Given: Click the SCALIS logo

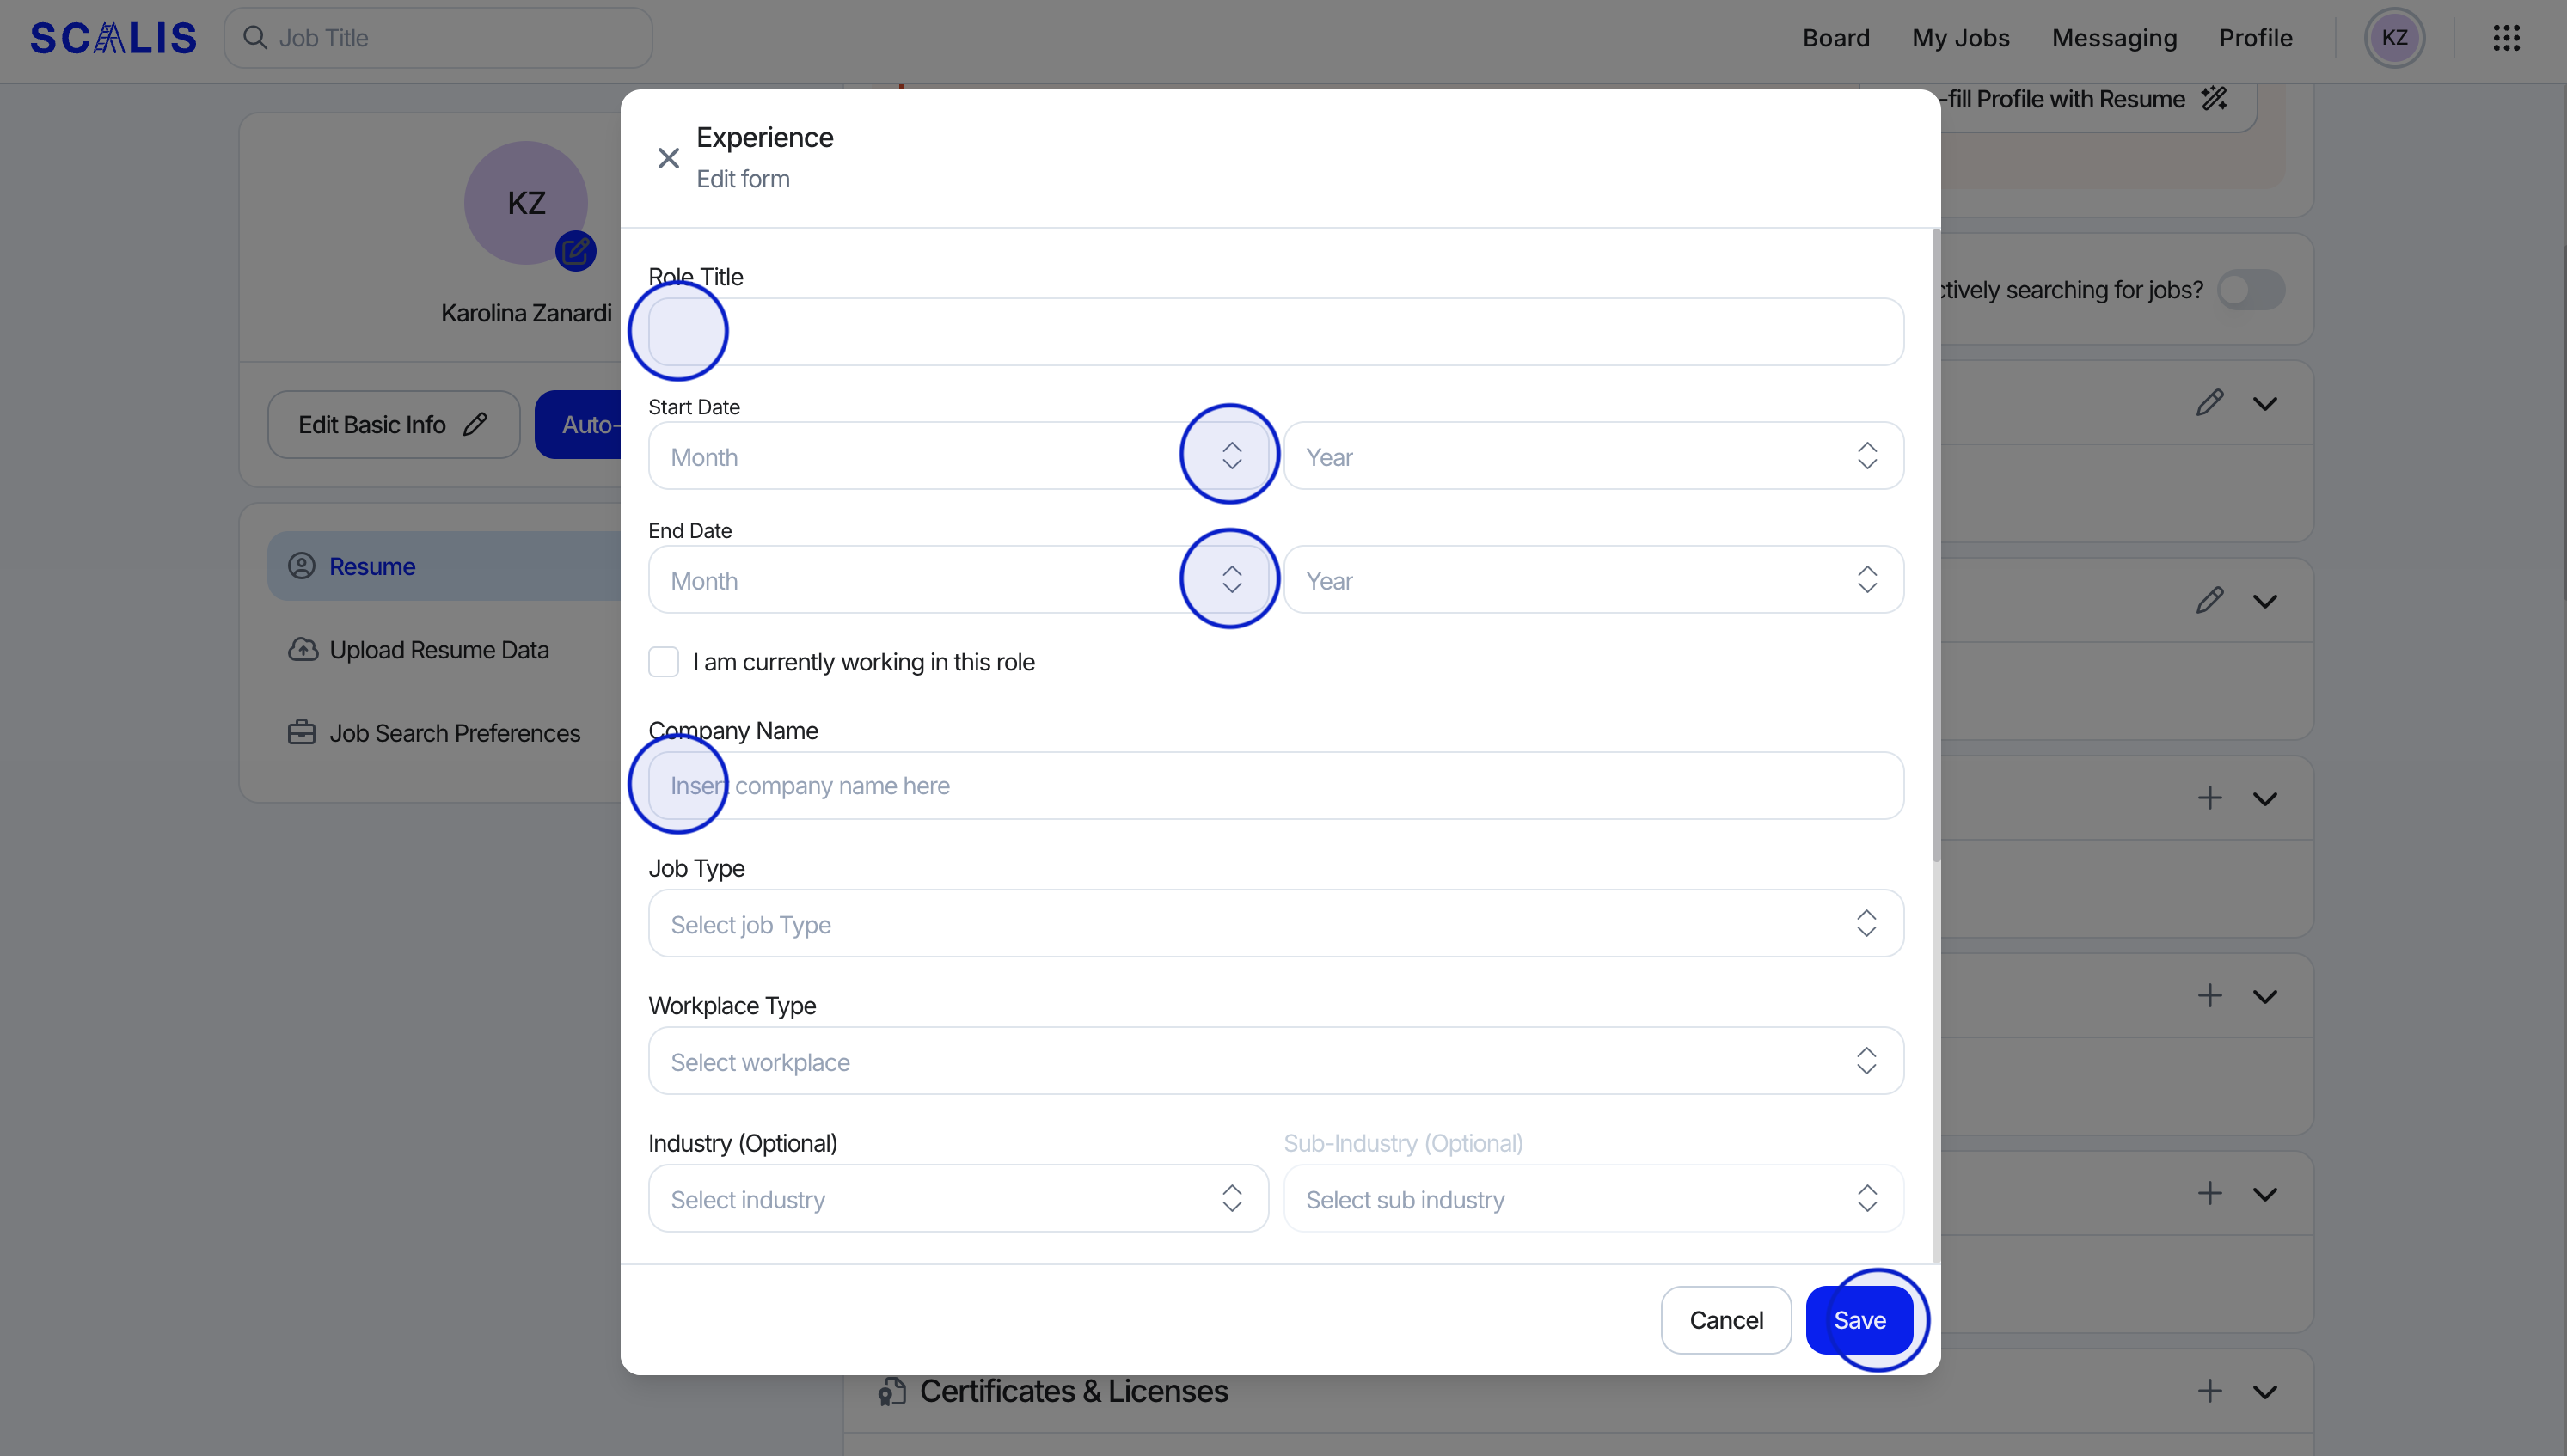Looking at the screenshot, I should (113, 38).
